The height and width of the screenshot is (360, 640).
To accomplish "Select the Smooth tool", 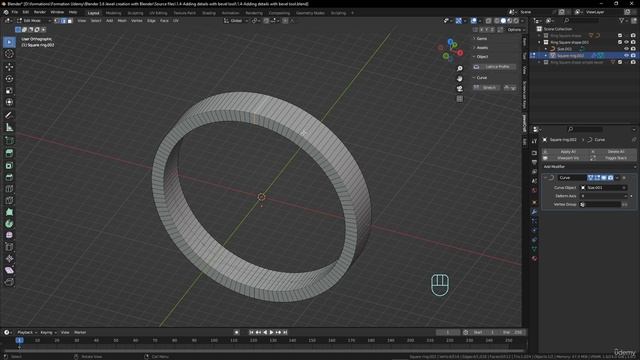I will pos(9,236).
